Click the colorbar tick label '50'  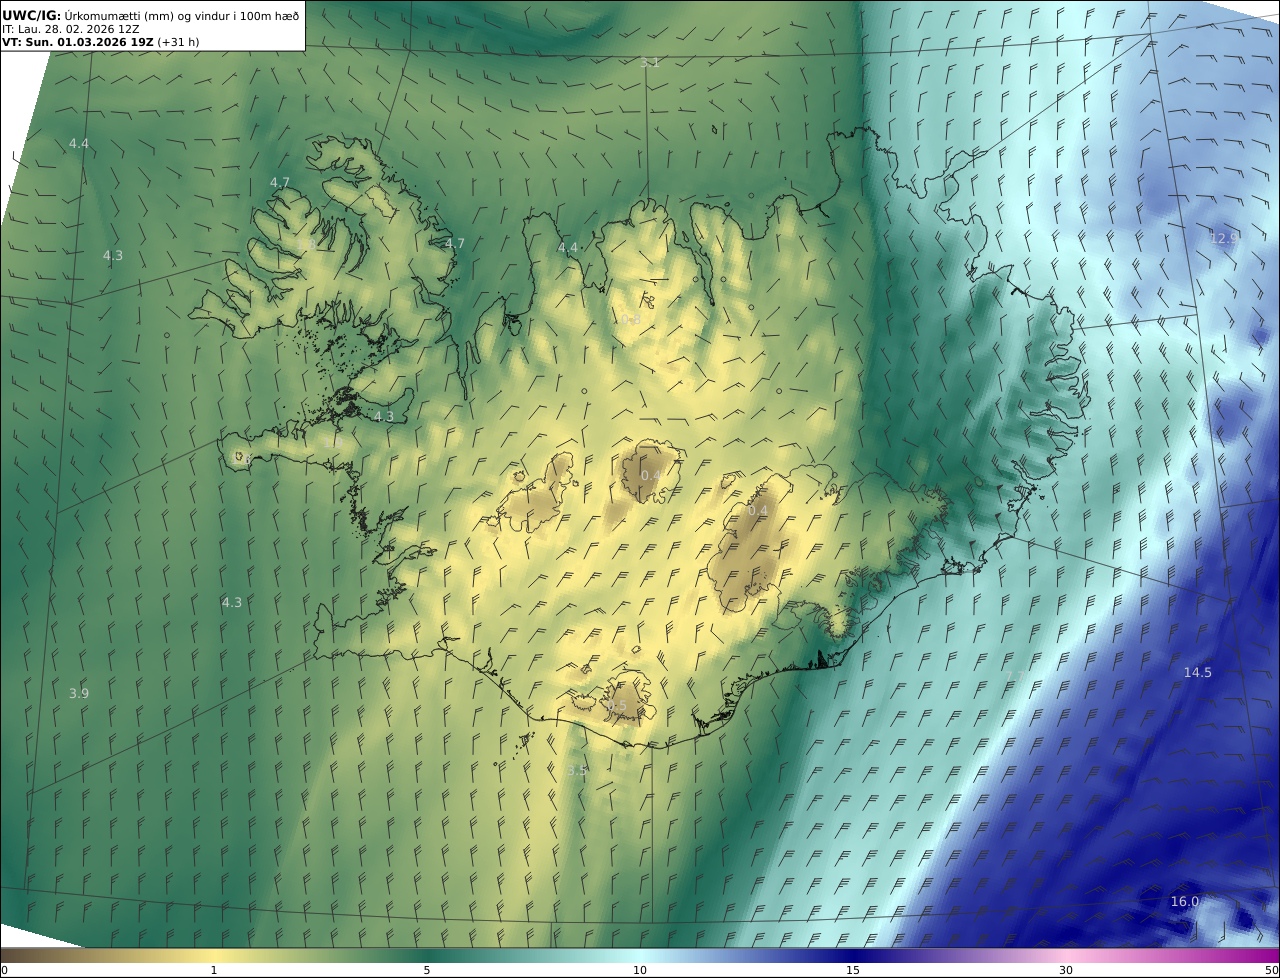1272,970
